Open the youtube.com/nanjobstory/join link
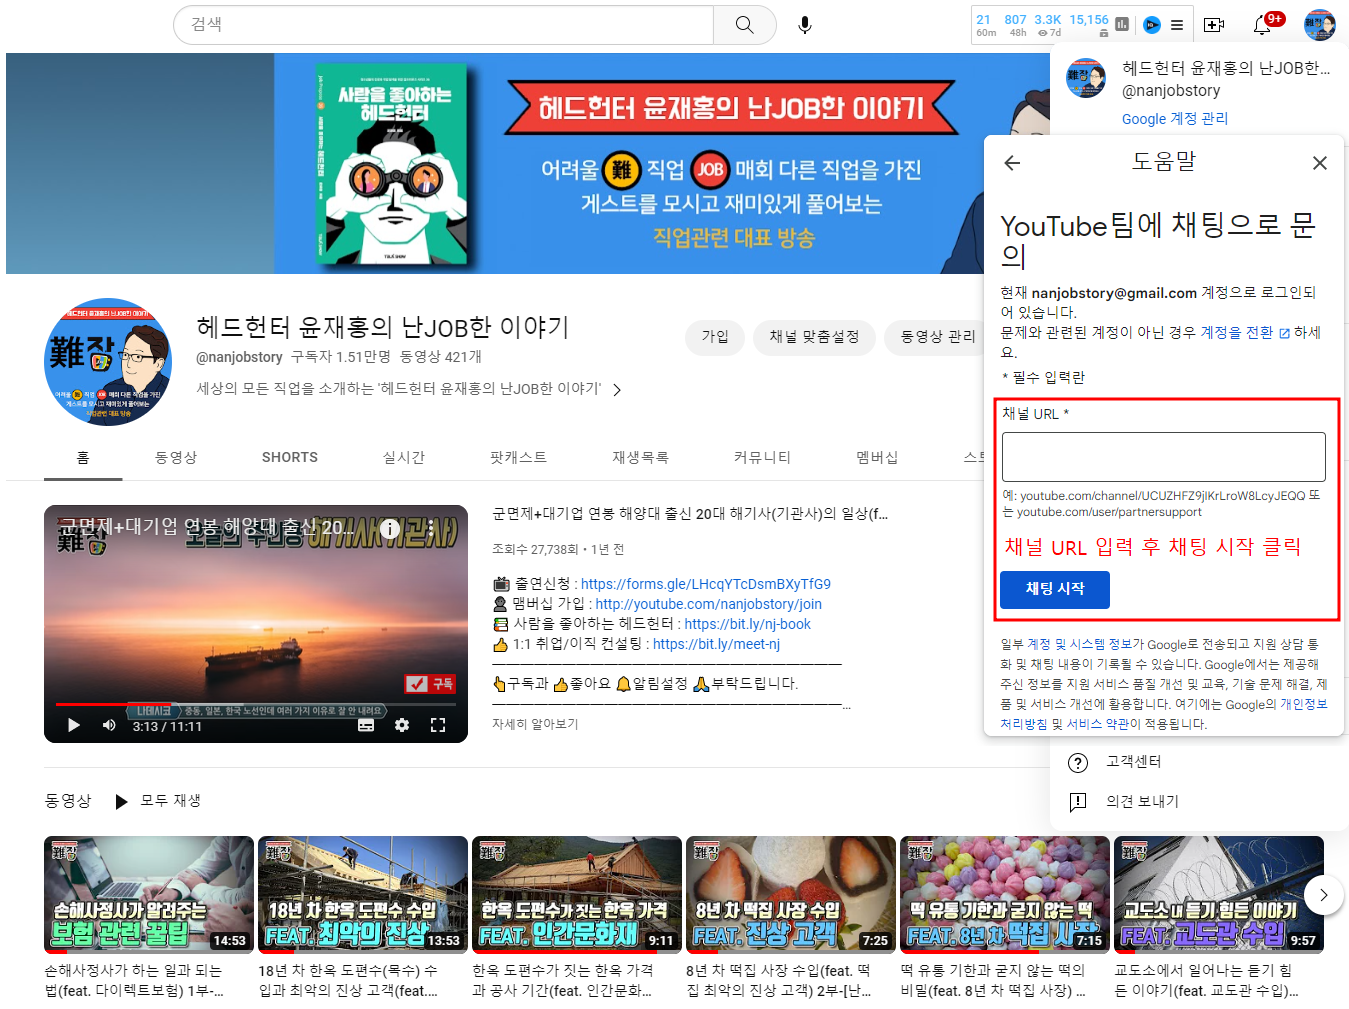Image resolution: width=1349 pixels, height=1009 pixels. tap(708, 604)
